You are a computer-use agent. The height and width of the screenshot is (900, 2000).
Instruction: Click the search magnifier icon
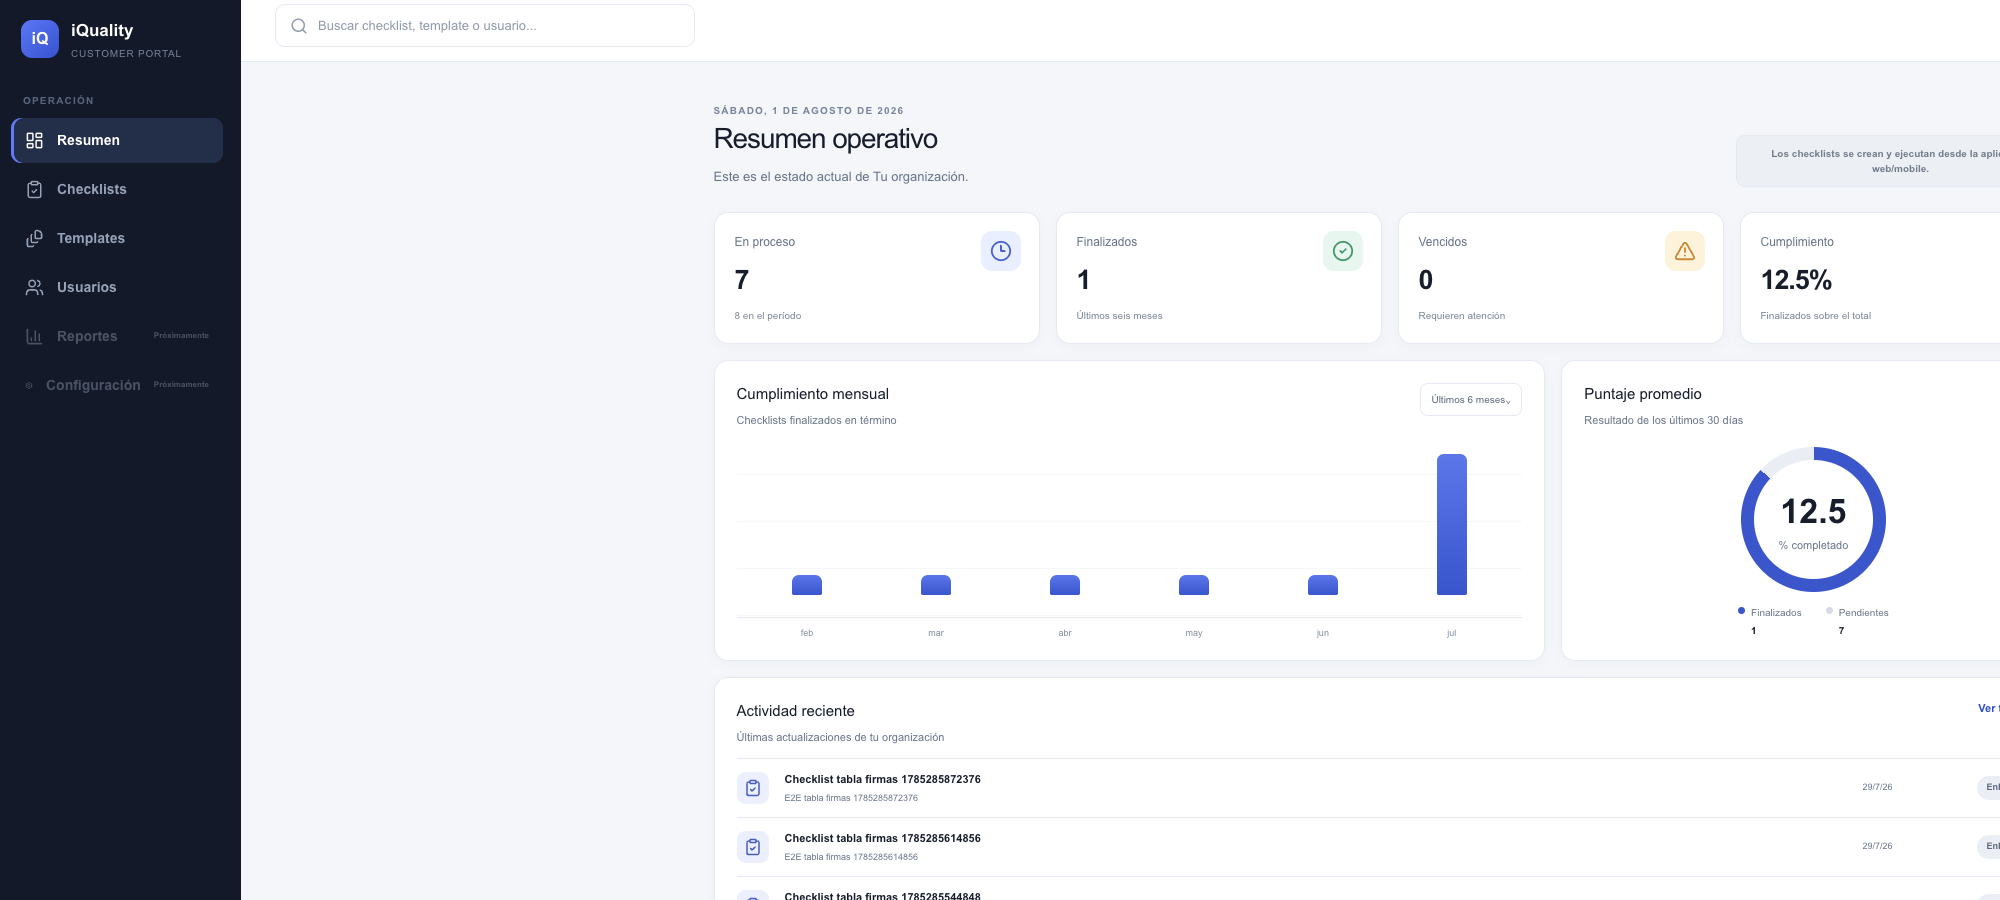click(298, 26)
